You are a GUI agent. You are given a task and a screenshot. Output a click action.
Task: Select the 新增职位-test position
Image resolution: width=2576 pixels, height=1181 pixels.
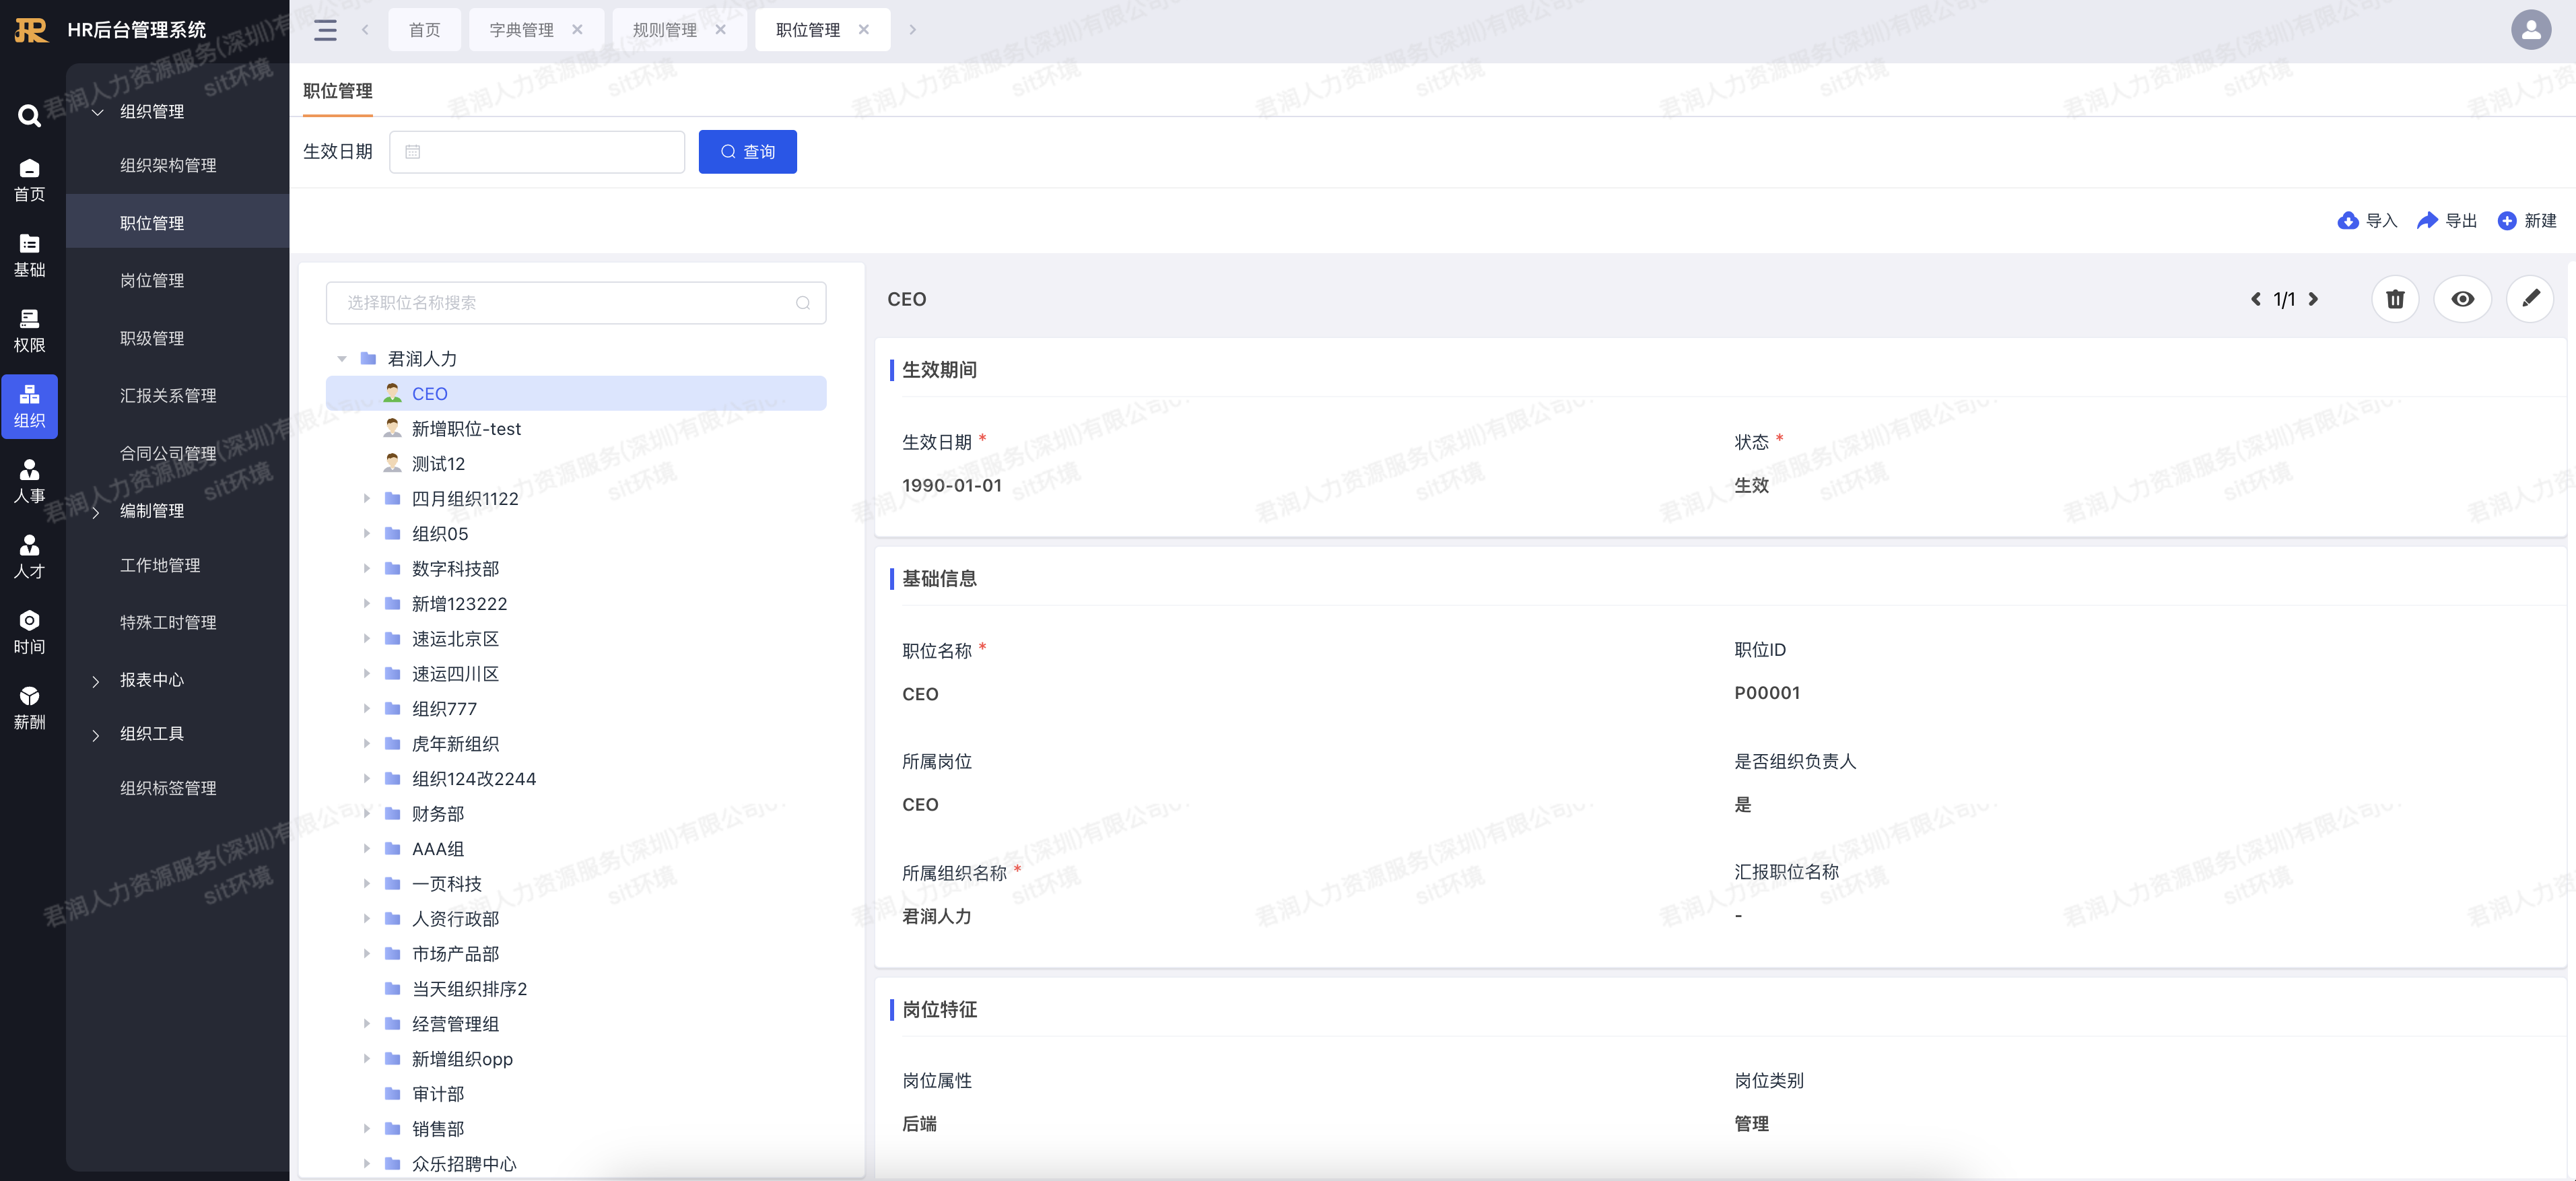[466, 429]
